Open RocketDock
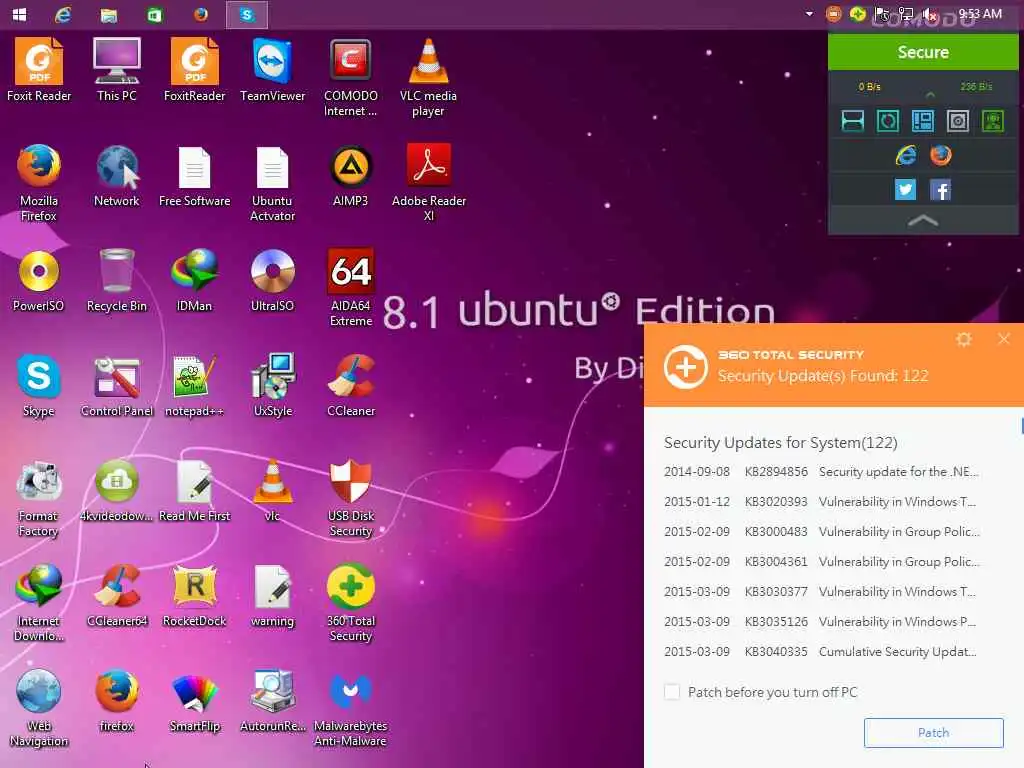This screenshot has height=768, width=1024. 195,596
